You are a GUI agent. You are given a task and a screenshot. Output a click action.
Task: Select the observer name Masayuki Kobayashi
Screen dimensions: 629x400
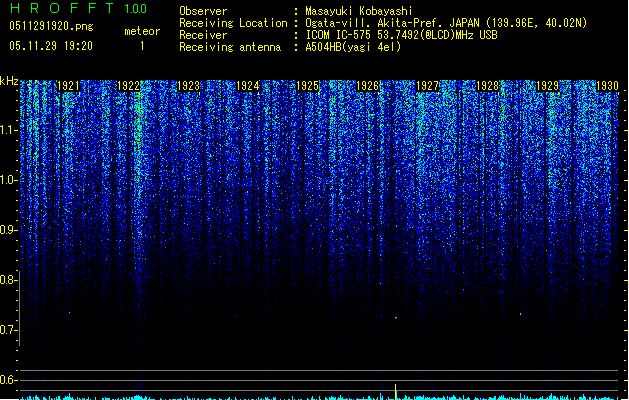[359, 11]
